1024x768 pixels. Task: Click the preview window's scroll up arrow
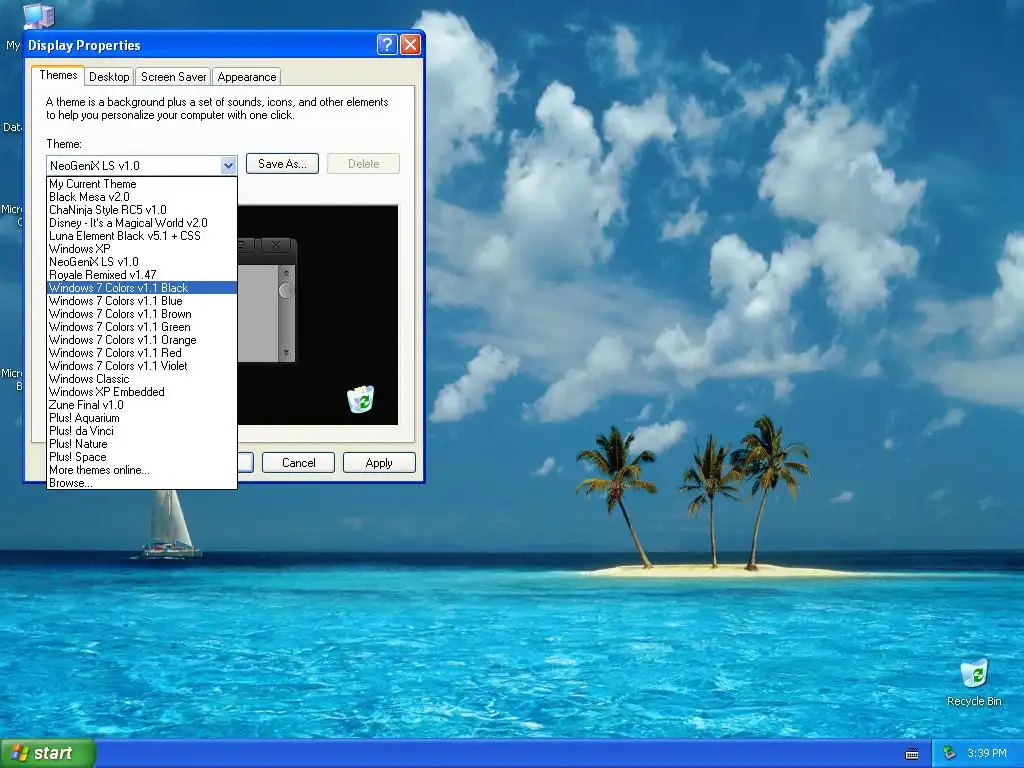(x=286, y=273)
